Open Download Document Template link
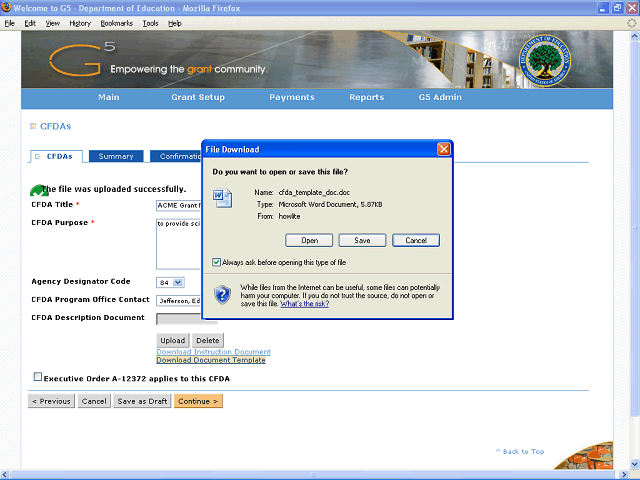 click(211, 360)
